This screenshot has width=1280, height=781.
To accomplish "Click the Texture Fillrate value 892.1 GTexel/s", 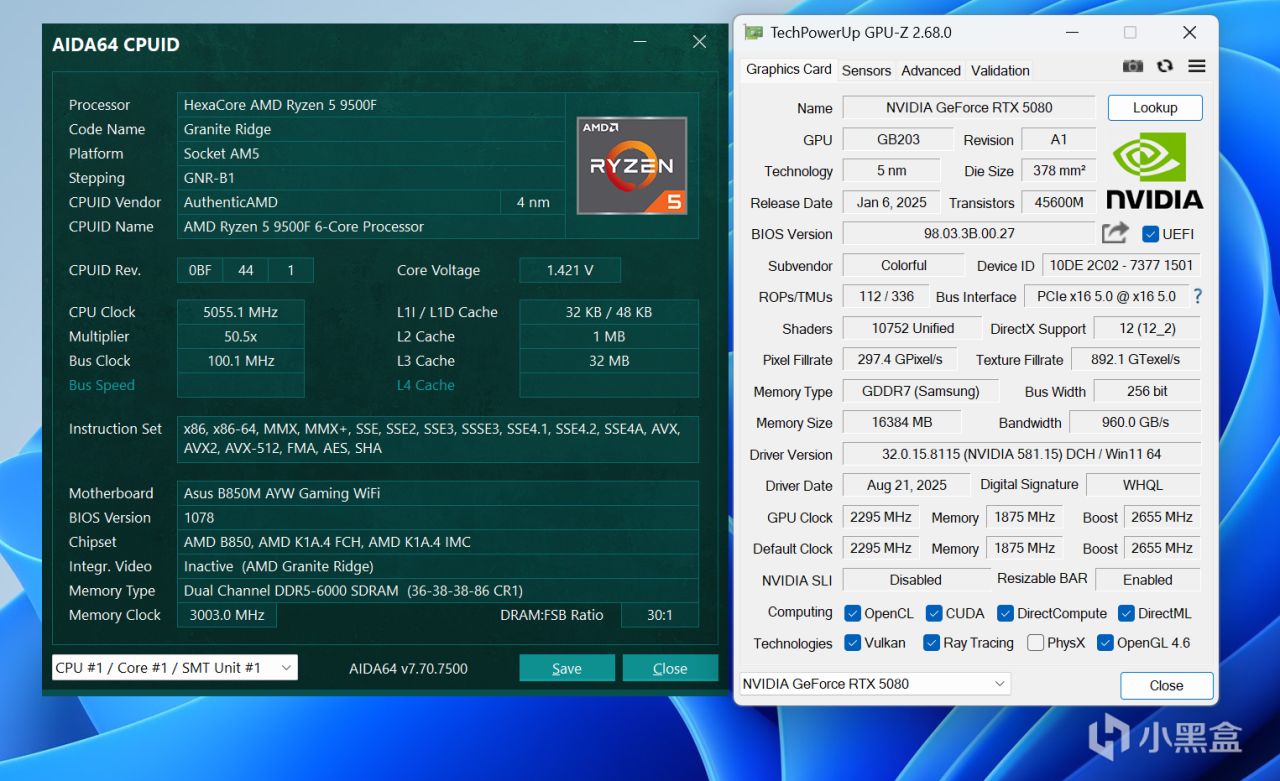I will click(x=1134, y=359).
